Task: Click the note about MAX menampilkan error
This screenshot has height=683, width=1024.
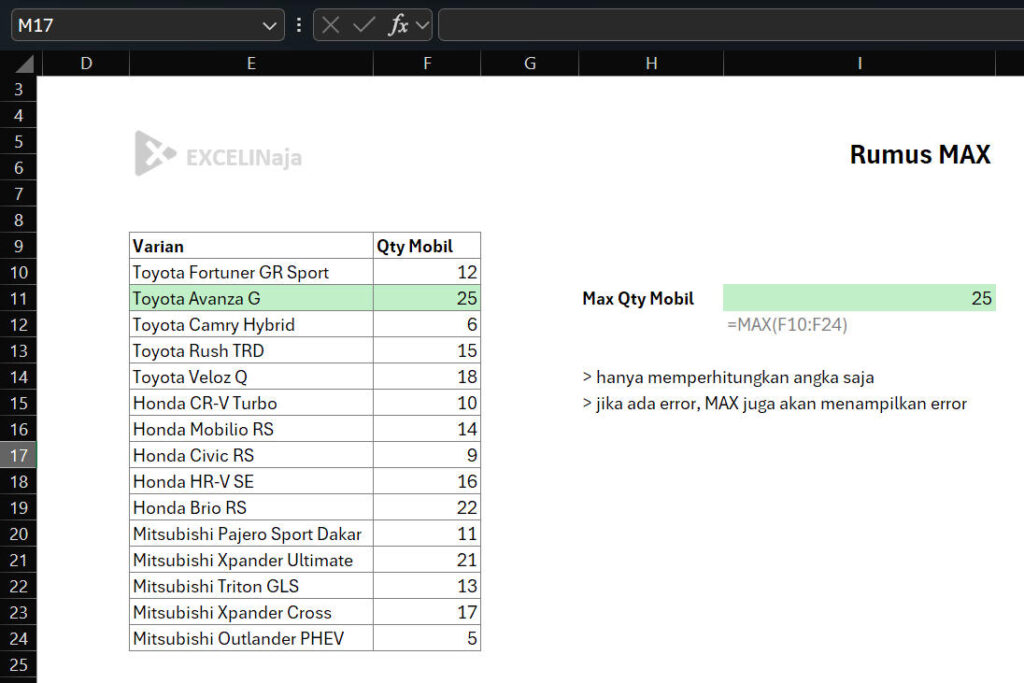Action: click(x=775, y=404)
